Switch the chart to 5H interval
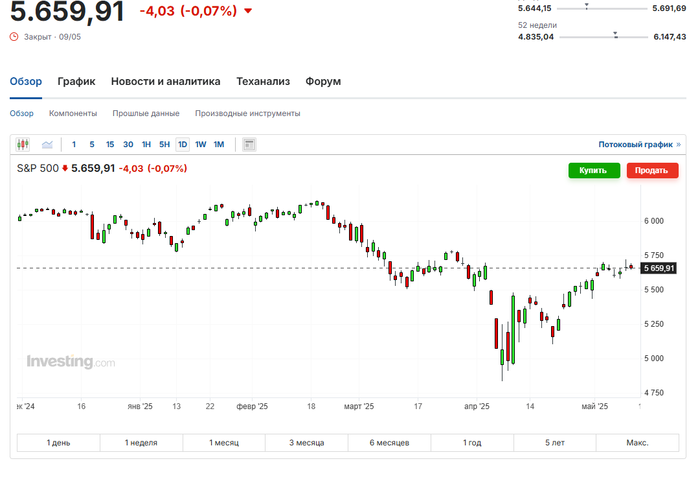This screenshot has width=700, height=483. pos(164,145)
